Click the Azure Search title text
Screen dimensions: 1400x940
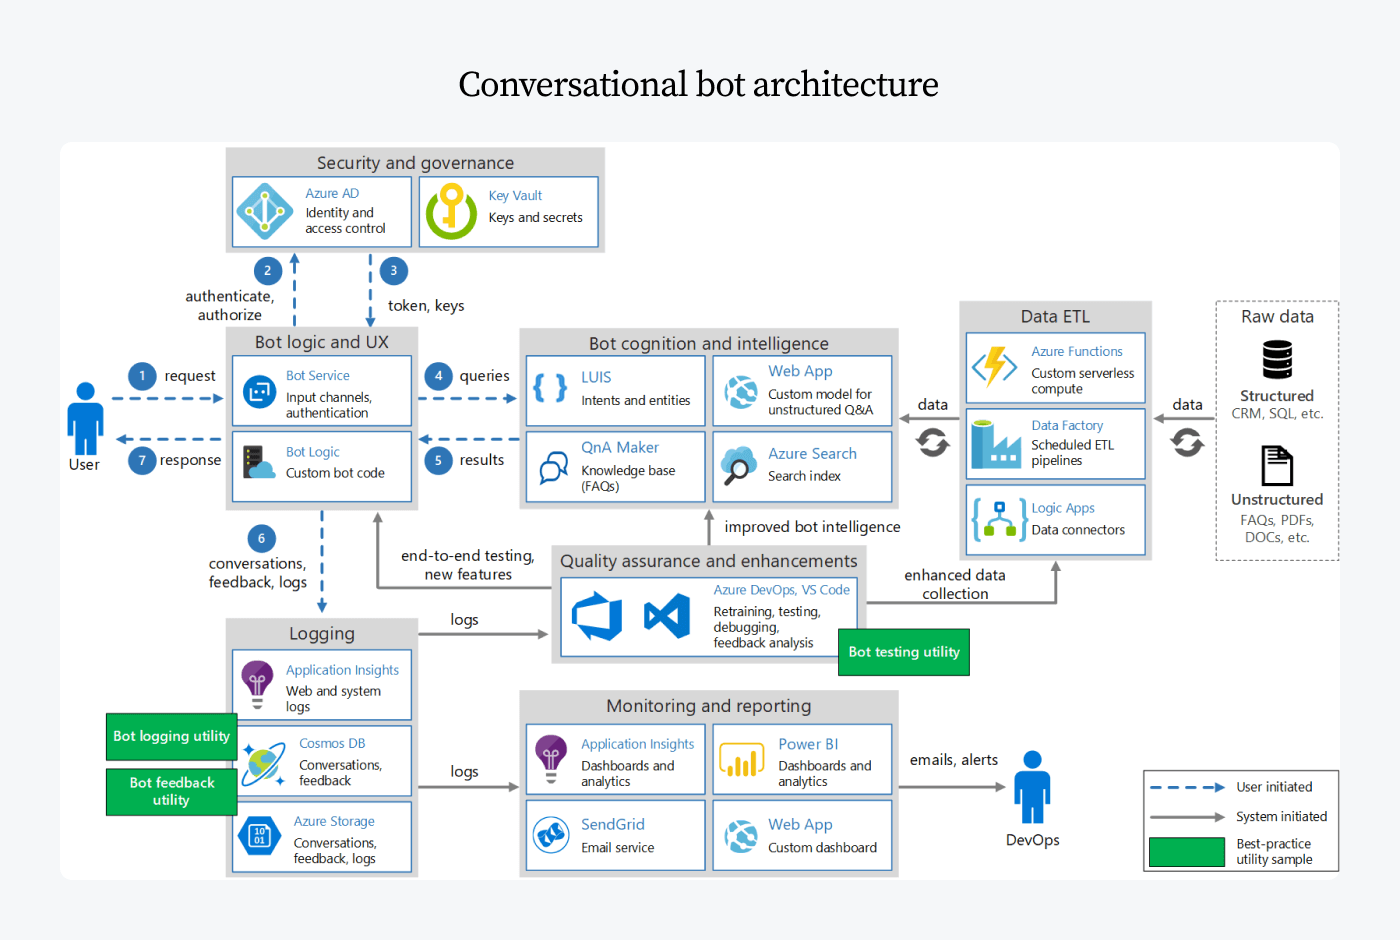click(x=812, y=454)
